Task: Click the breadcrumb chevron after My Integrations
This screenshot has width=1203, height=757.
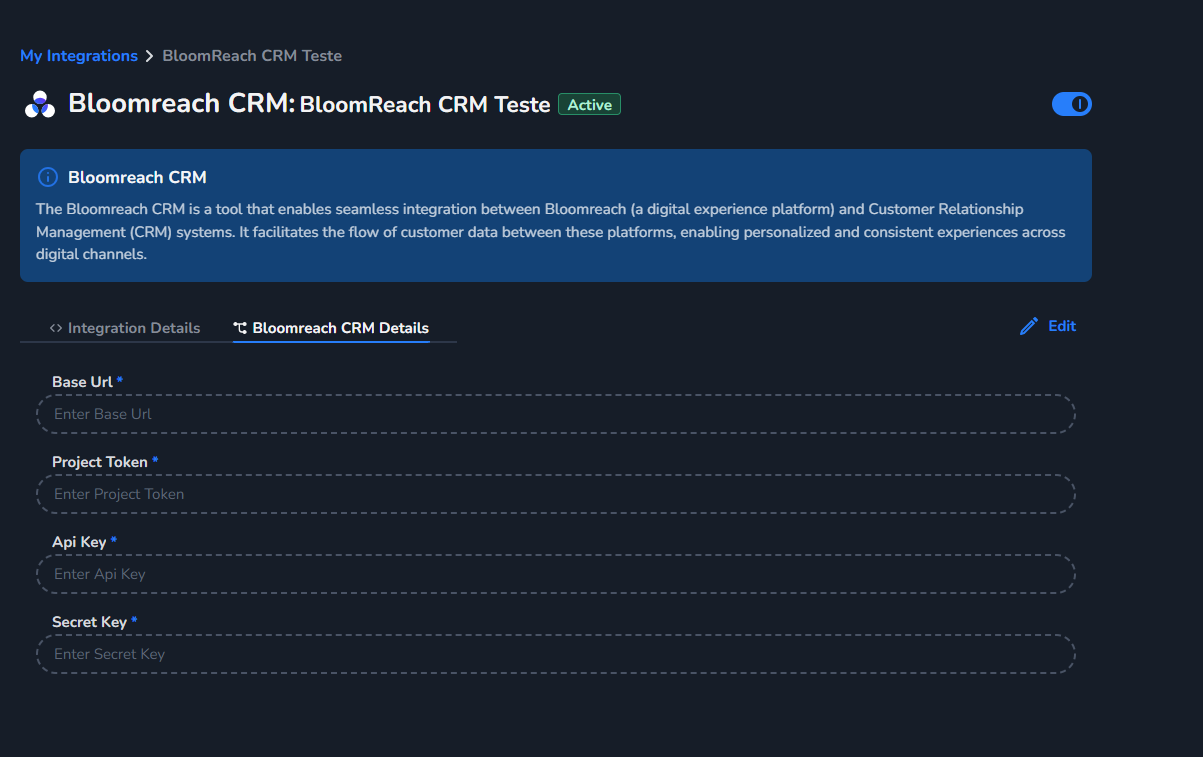Action: click(x=150, y=56)
